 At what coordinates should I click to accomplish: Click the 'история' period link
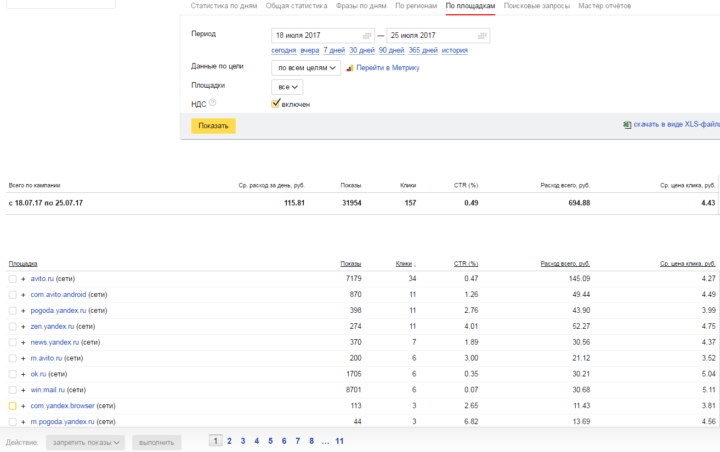click(x=455, y=50)
